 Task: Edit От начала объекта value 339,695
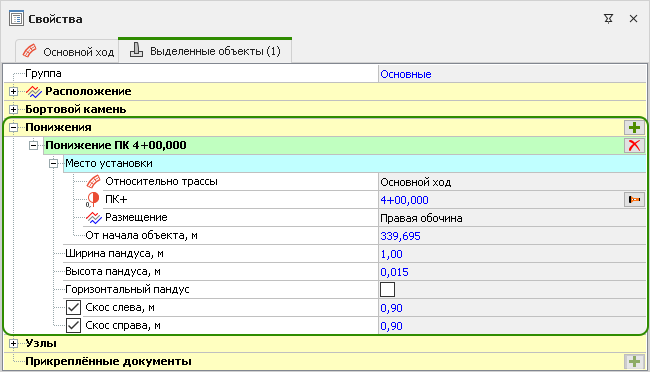(512, 236)
